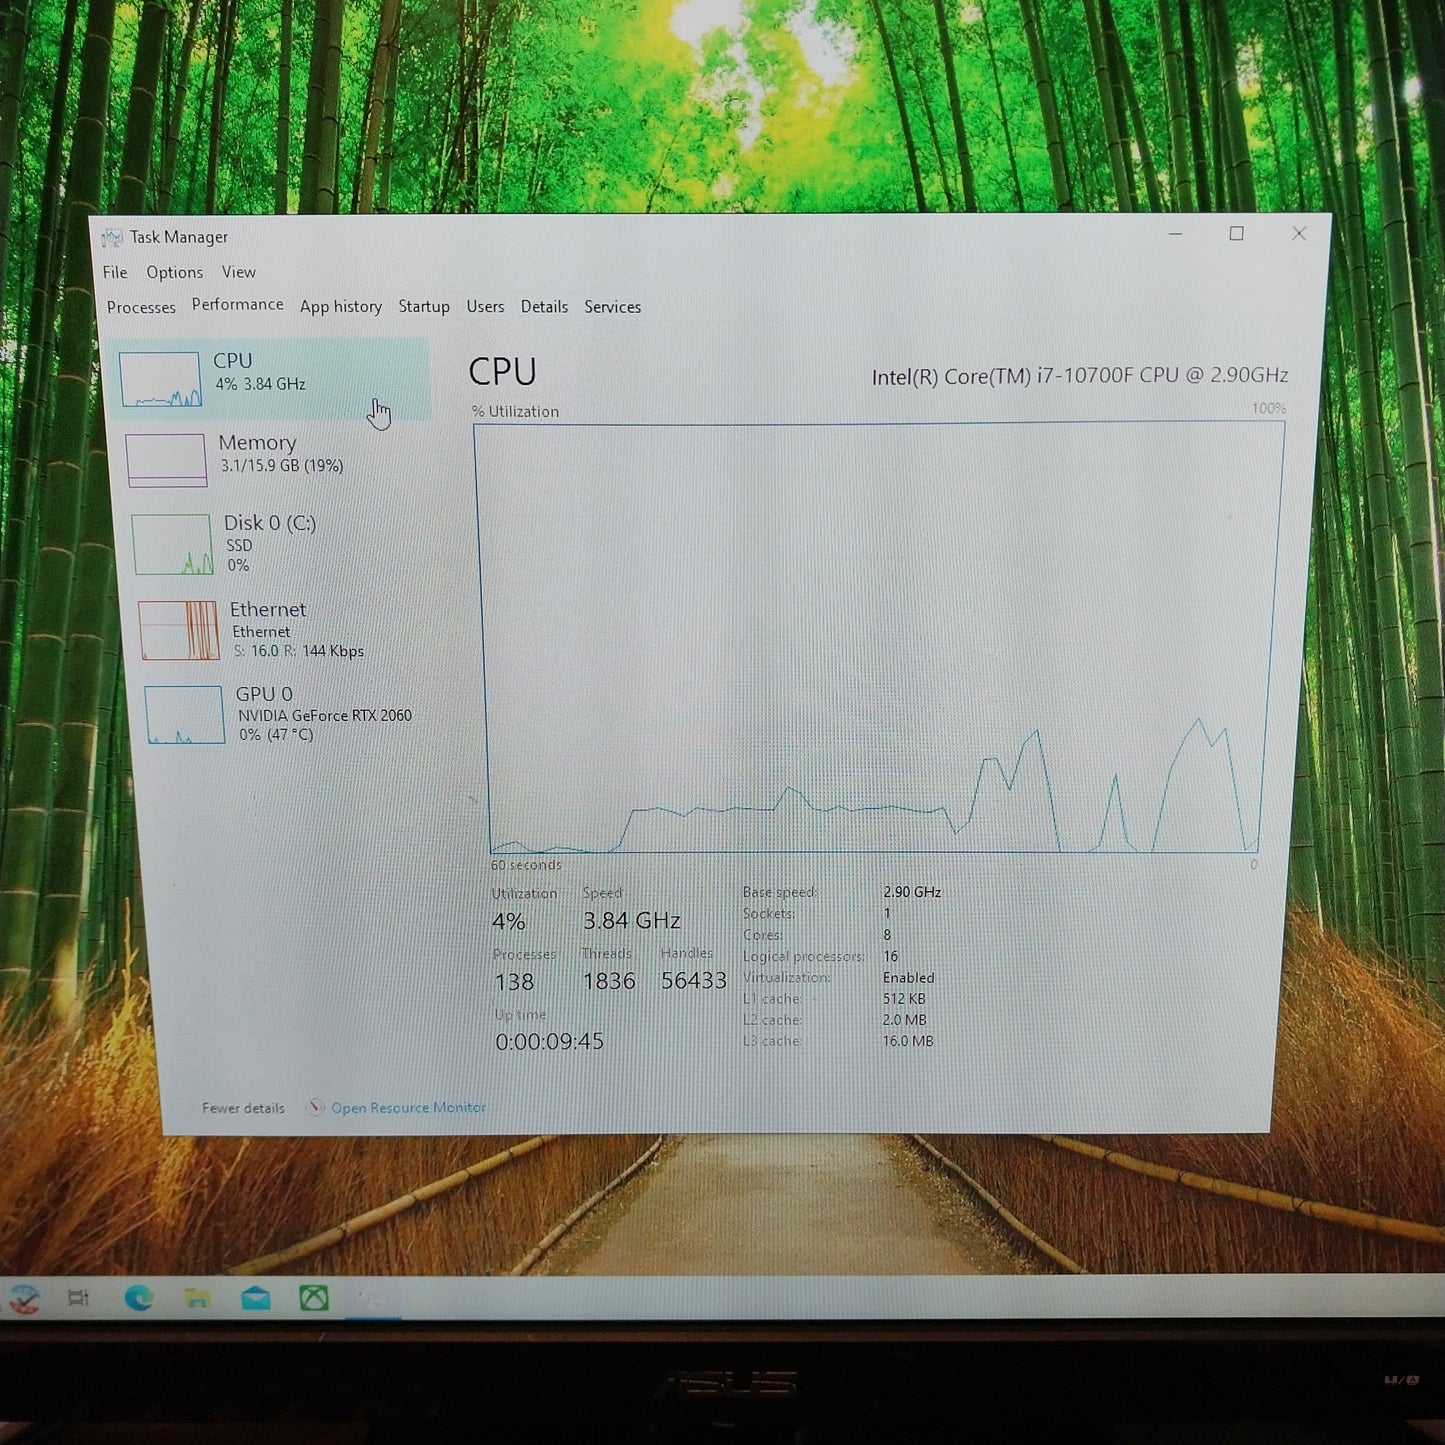The image size is (1445, 1445).
Task: Open File Explorer from the taskbar
Action: click(197, 1298)
